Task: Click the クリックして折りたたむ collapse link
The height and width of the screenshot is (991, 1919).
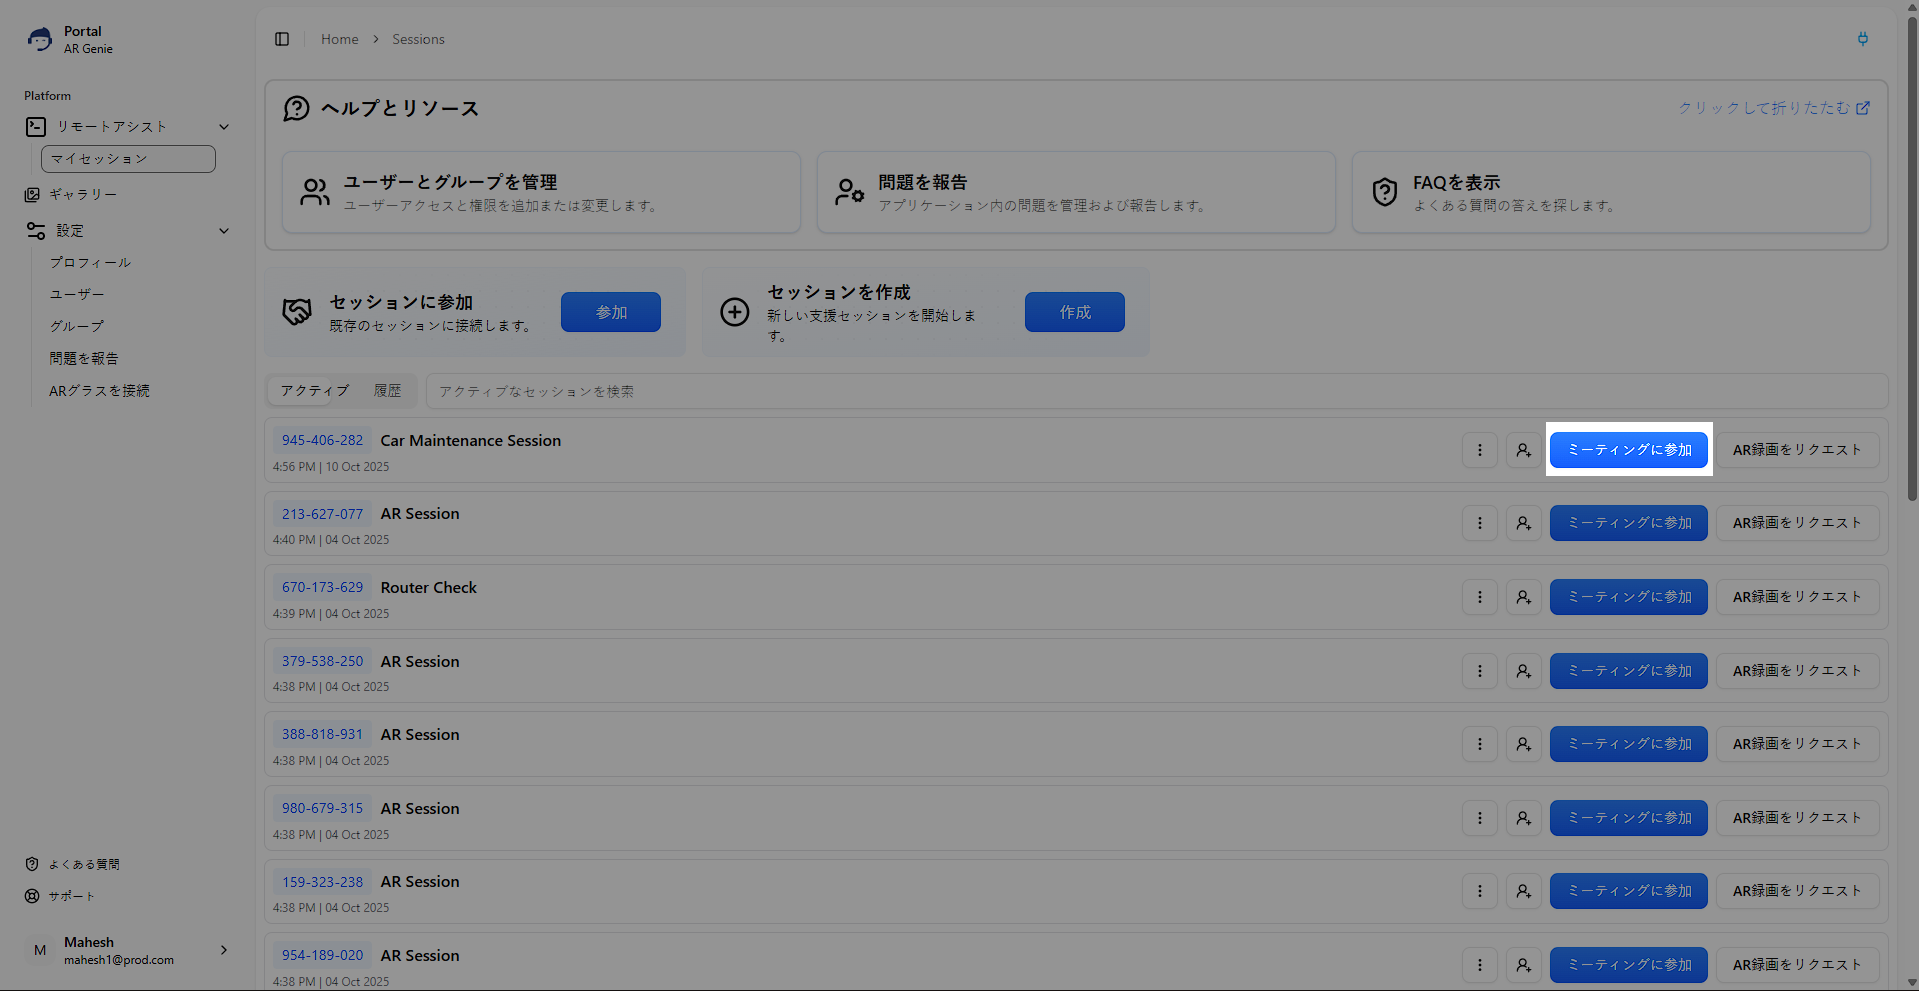Action: (1772, 108)
